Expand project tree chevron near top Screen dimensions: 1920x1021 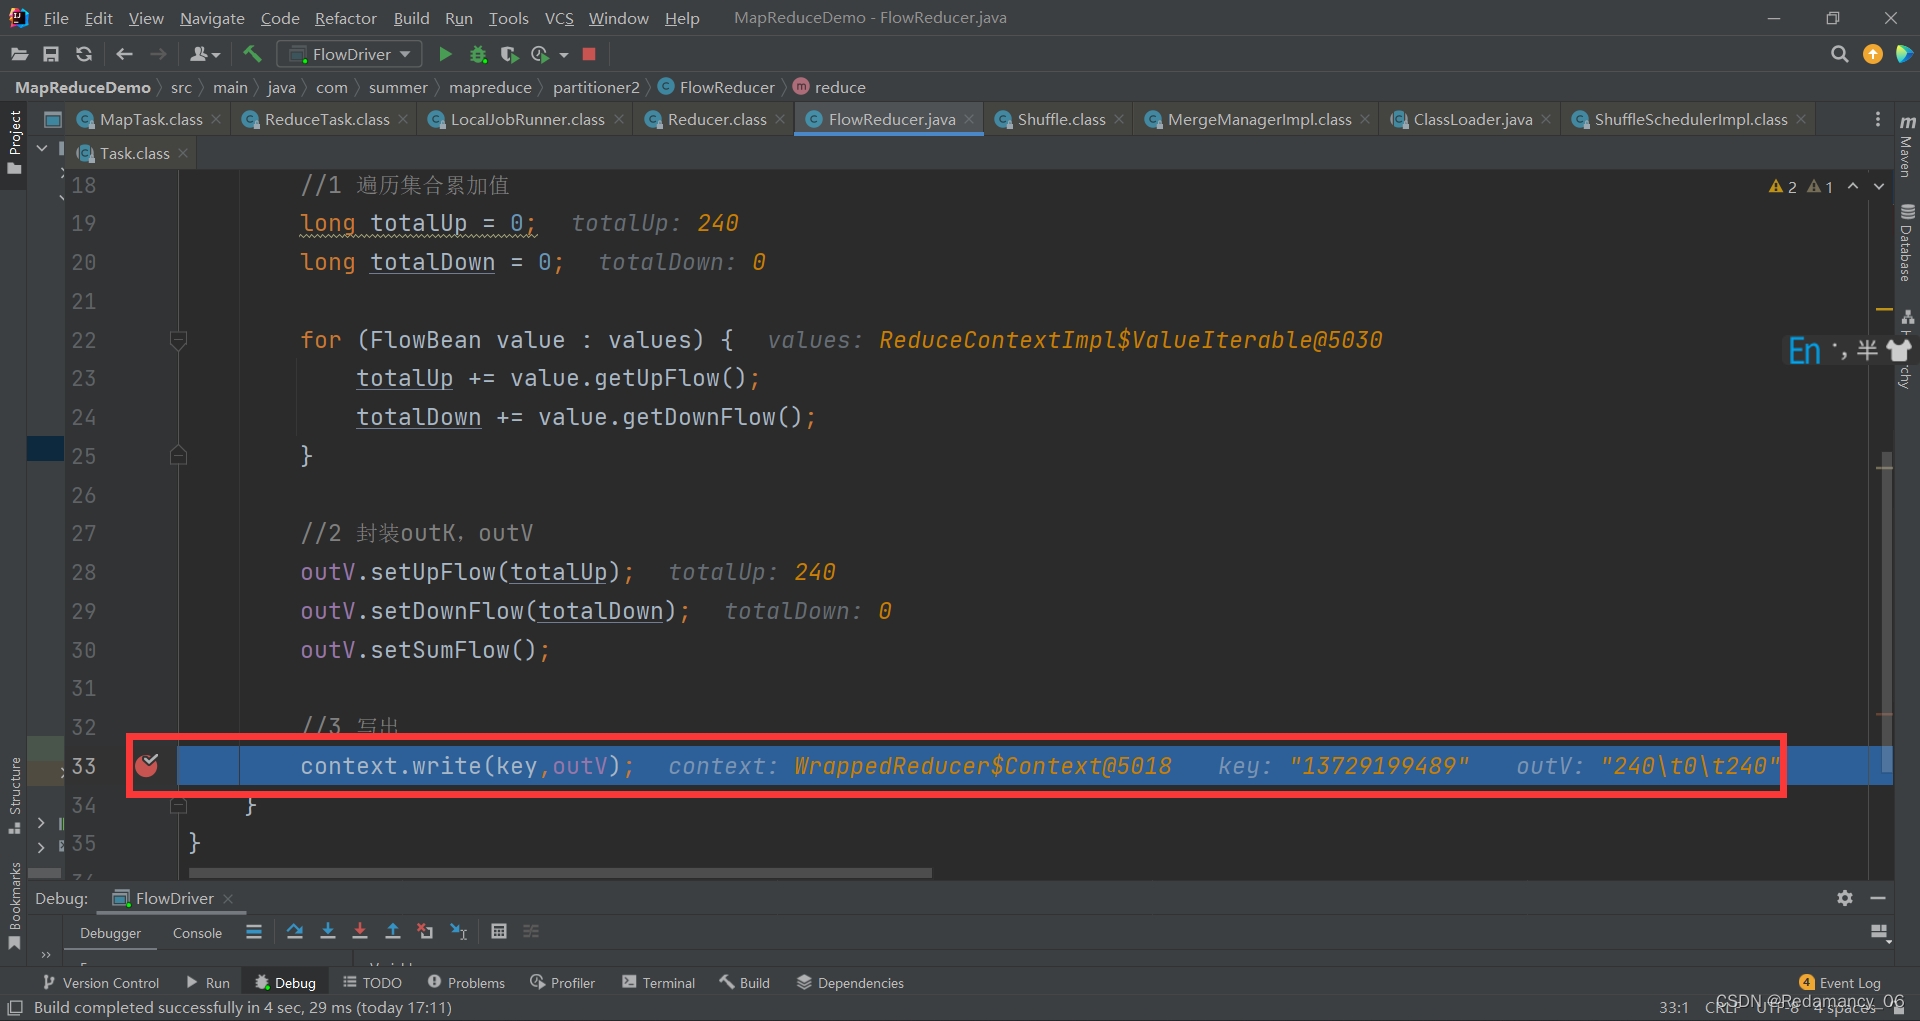(x=42, y=148)
